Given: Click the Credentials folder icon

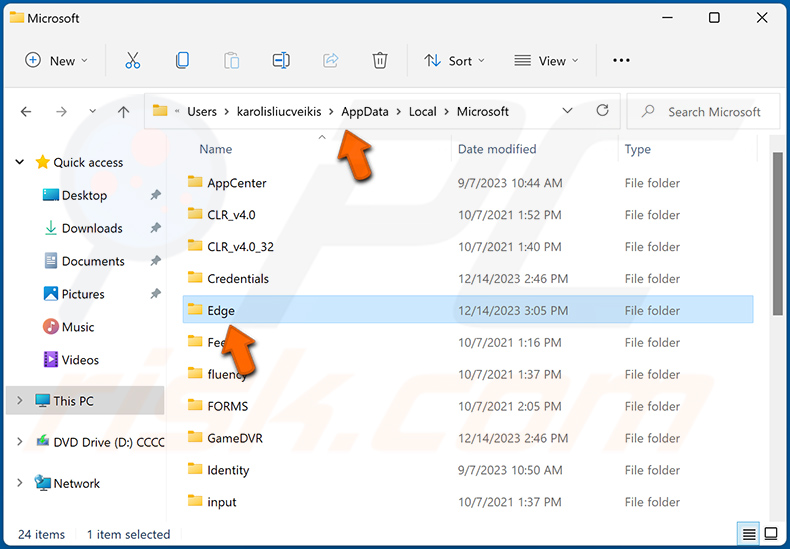Looking at the screenshot, I should click(x=195, y=278).
